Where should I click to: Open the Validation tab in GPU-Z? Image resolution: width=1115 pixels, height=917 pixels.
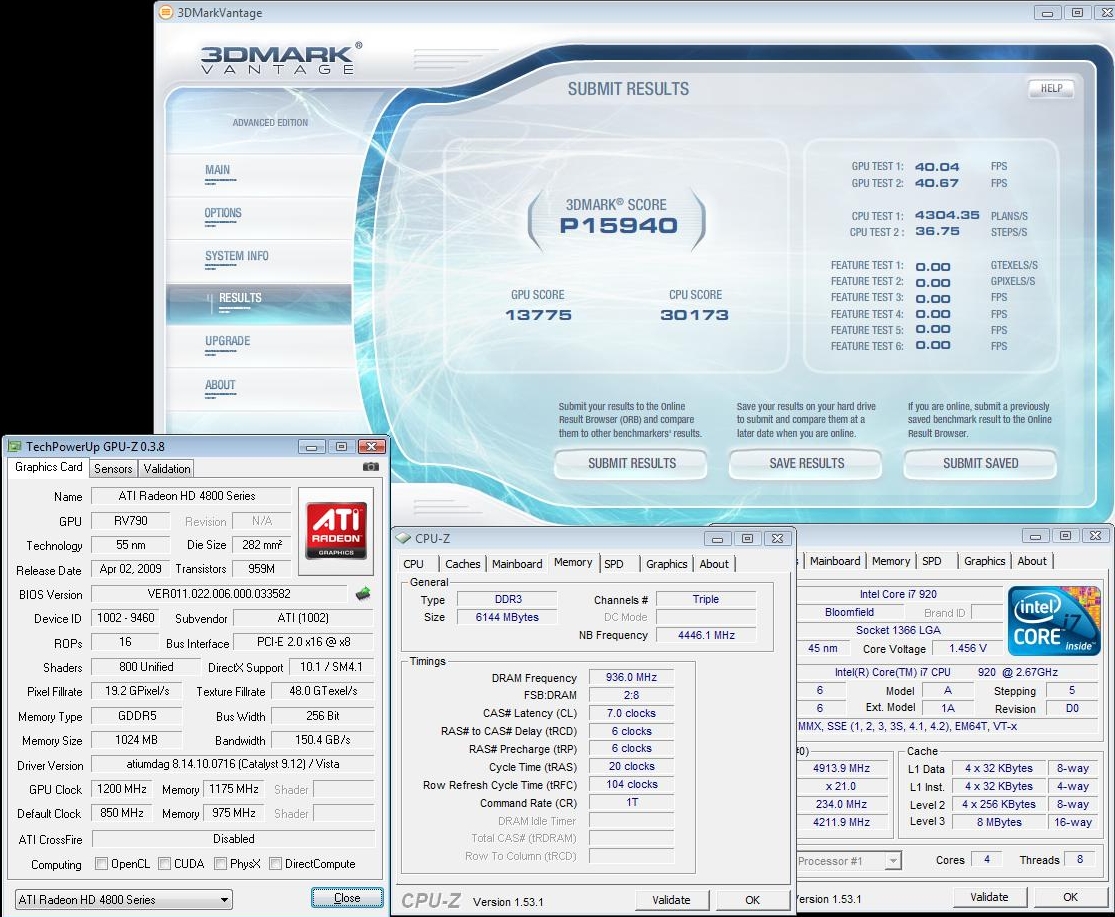(167, 468)
